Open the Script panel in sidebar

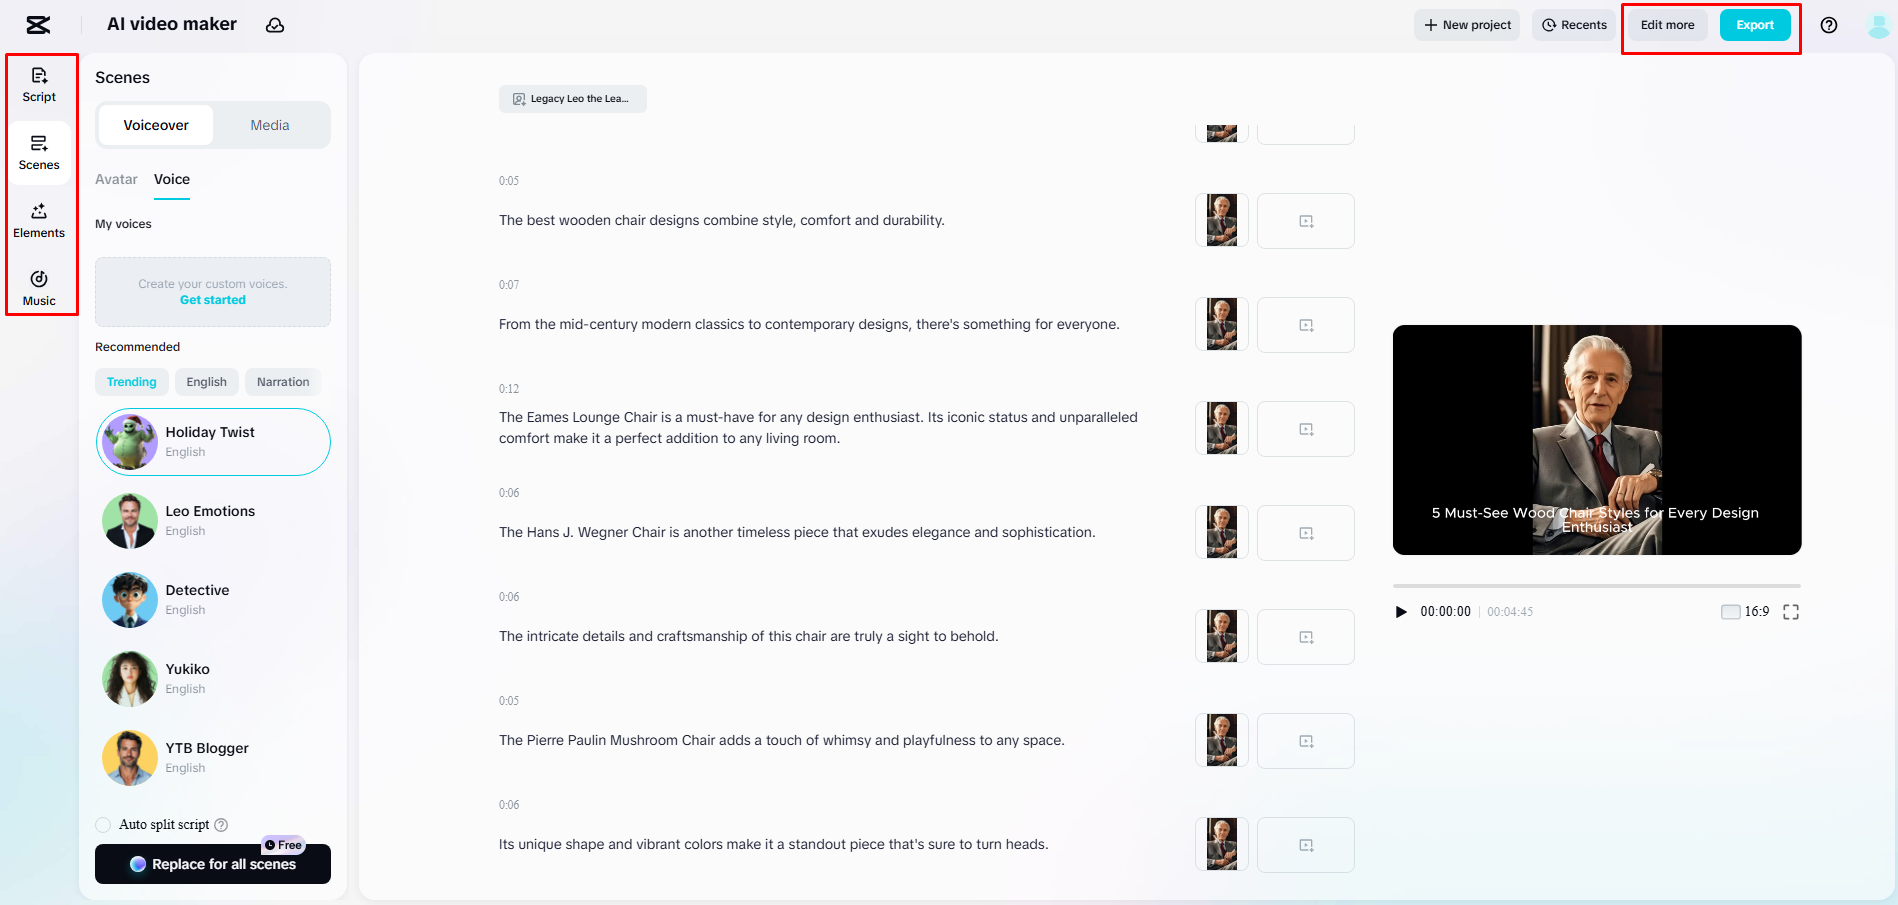pyautogui.click(x=39, y=84)
